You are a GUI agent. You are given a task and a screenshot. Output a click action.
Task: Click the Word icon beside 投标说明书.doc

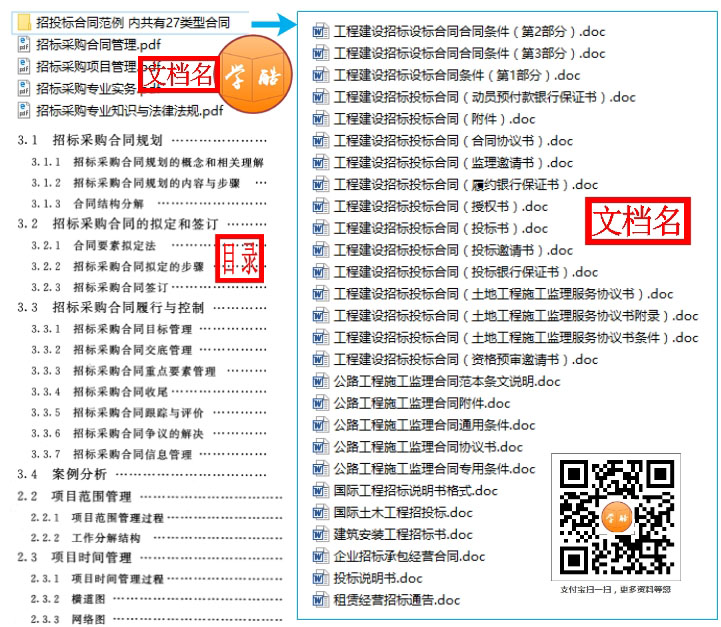tap(320, 578)
